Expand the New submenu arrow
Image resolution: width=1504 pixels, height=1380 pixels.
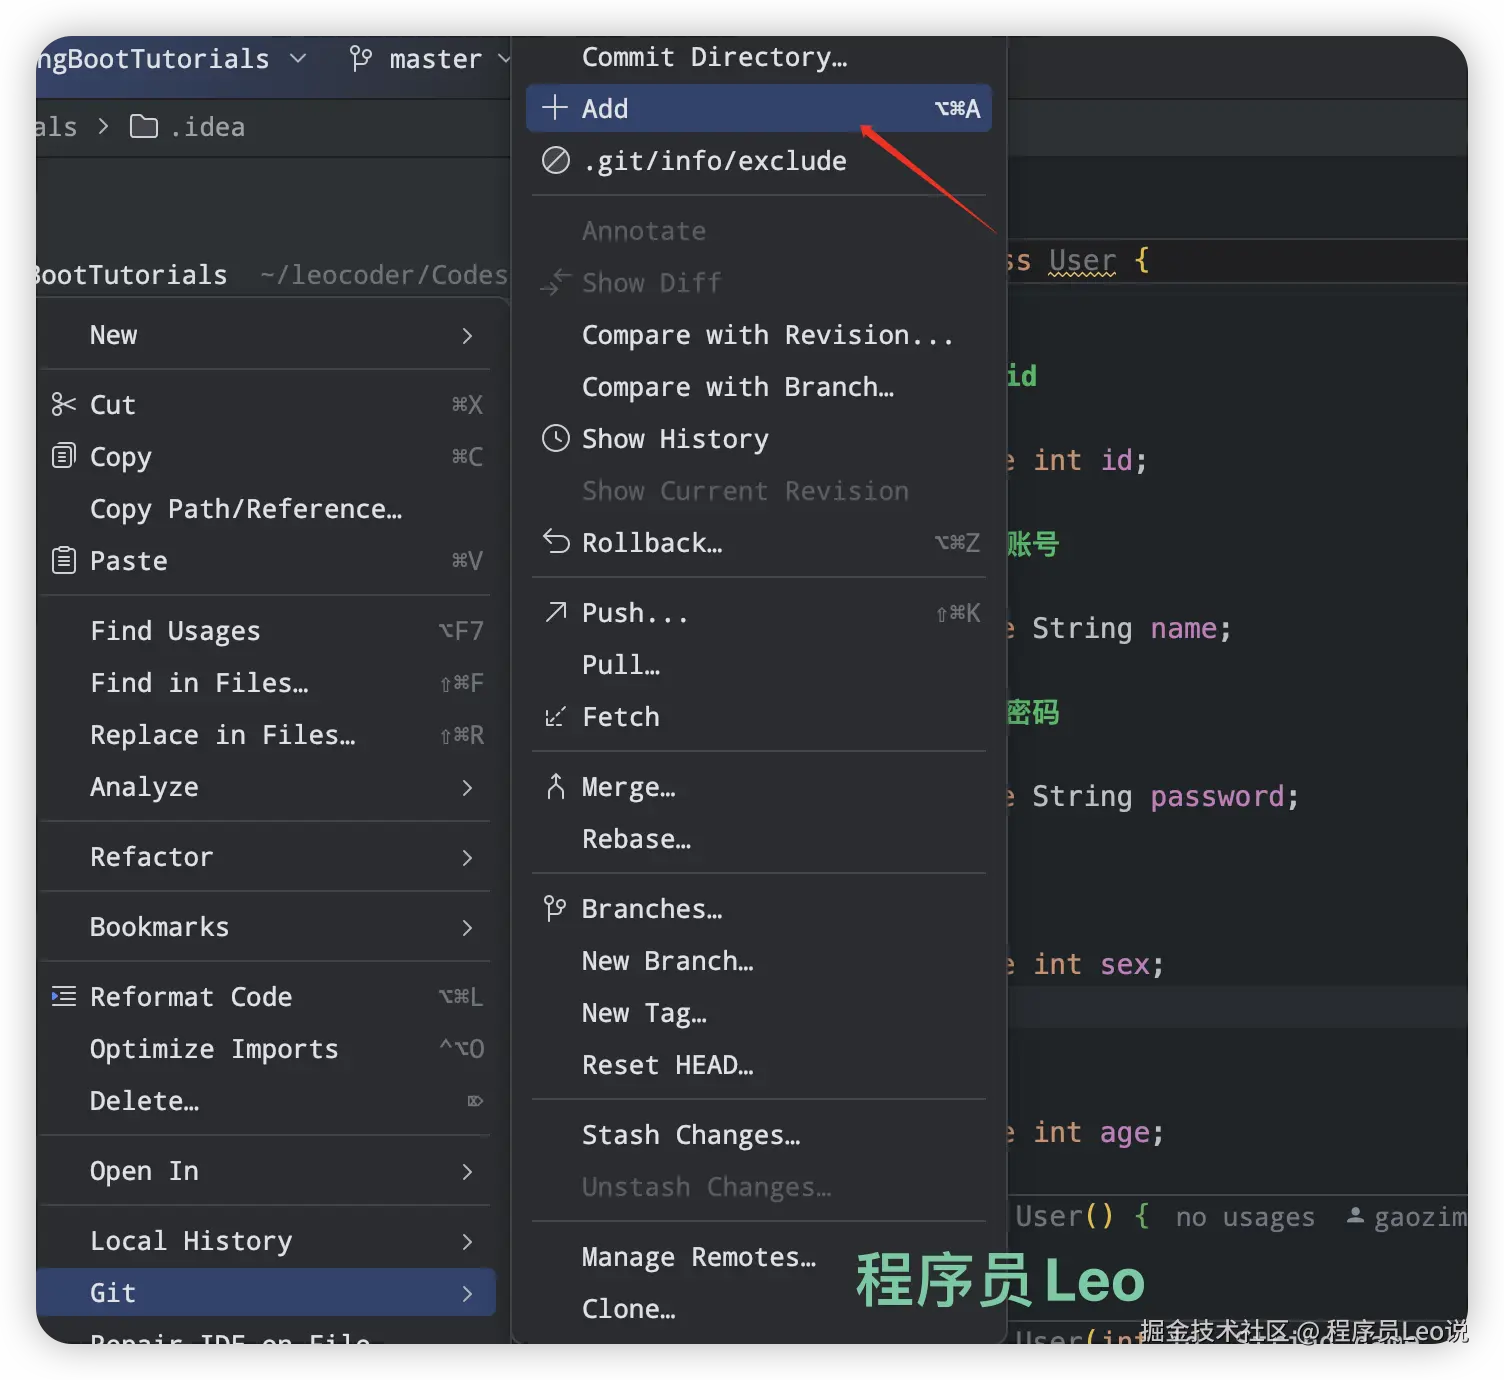coord(467,335)
